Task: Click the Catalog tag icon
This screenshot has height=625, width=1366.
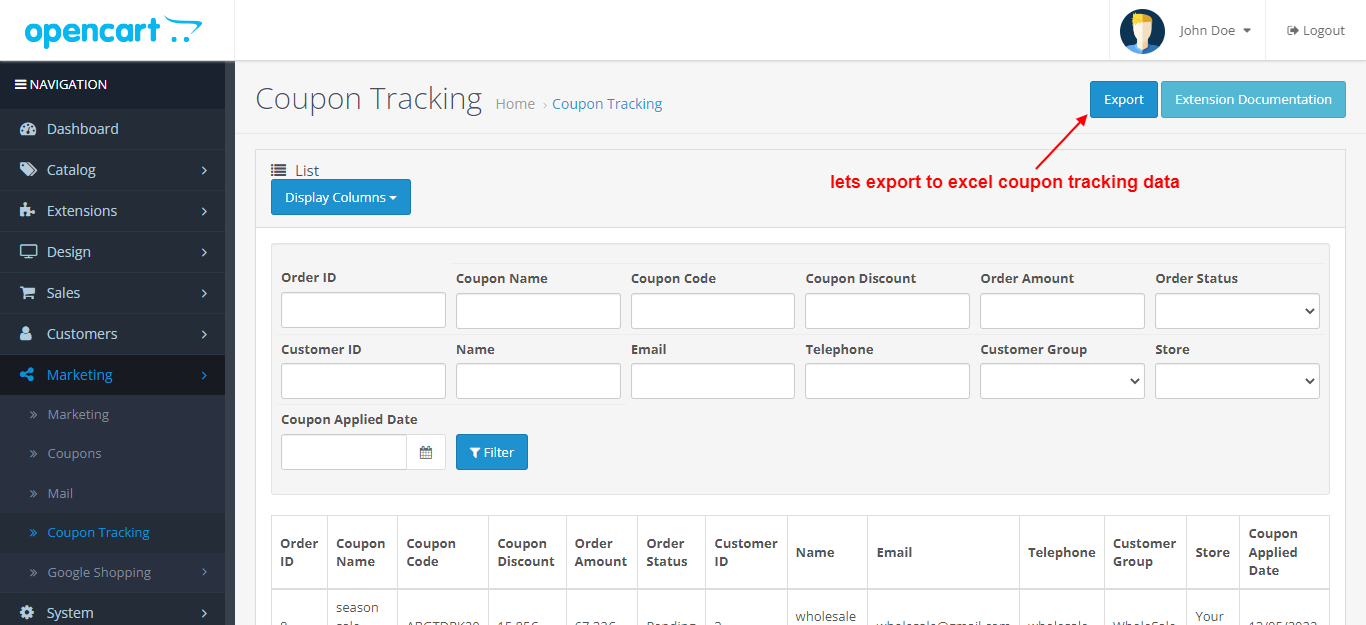Action: (x=28, y=170)
